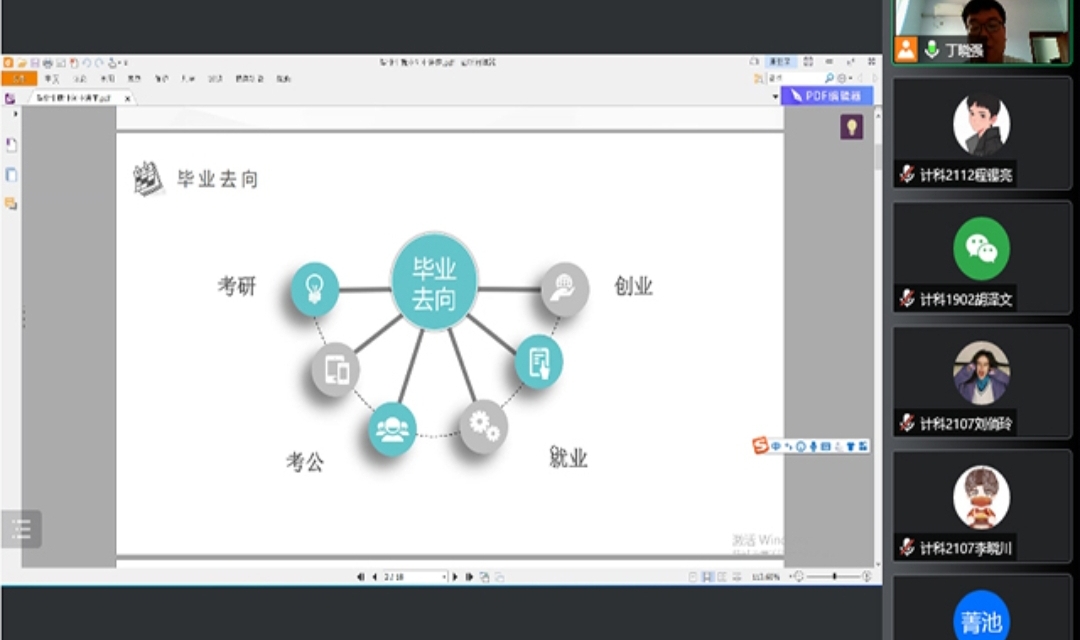
Task: Select the single-page view icon in the status bar
Action: tap(693, 575)
